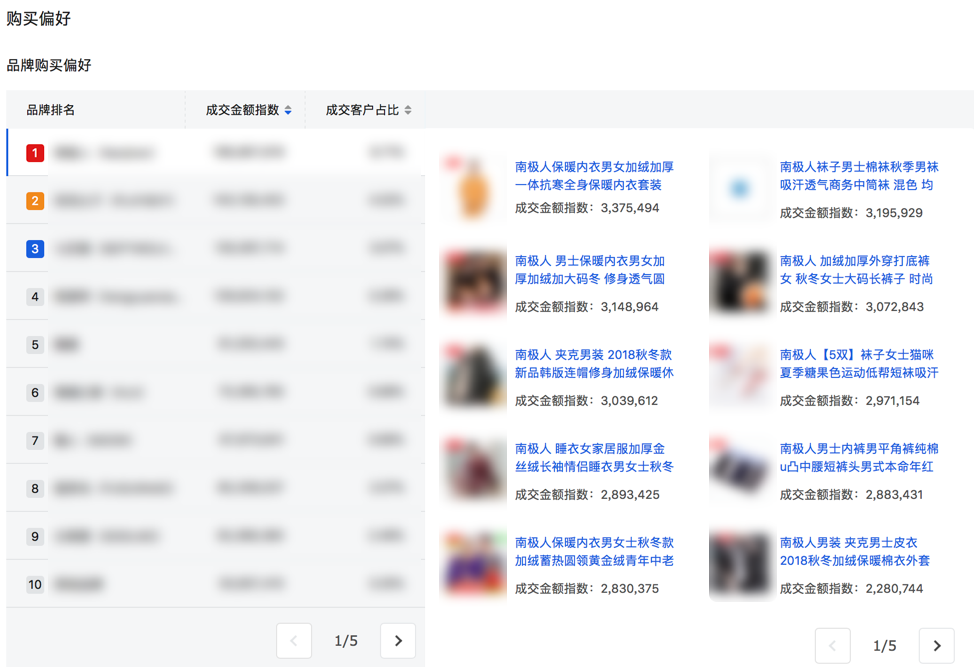The height and width of the screenshot is (667, 974).
Task: Sort by 成交客户占比 using its sort arrows
Action: pyautogui.click(x=407, y=111)
